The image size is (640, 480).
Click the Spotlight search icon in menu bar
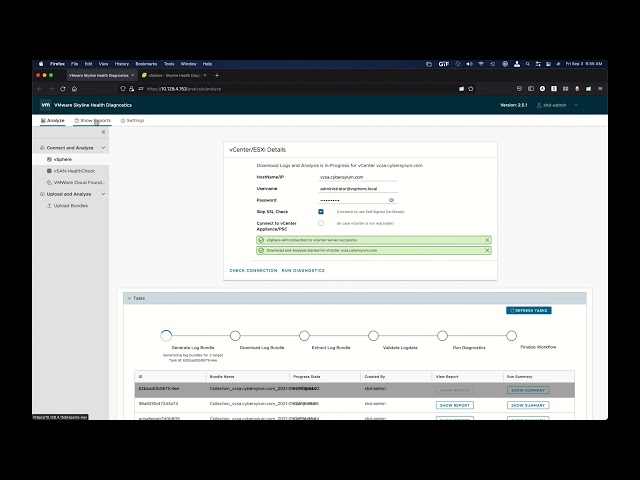(x=528, y=64)
